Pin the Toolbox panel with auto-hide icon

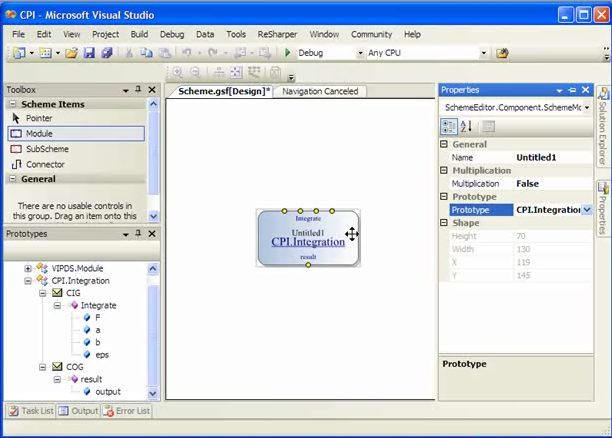pos(138,90)
